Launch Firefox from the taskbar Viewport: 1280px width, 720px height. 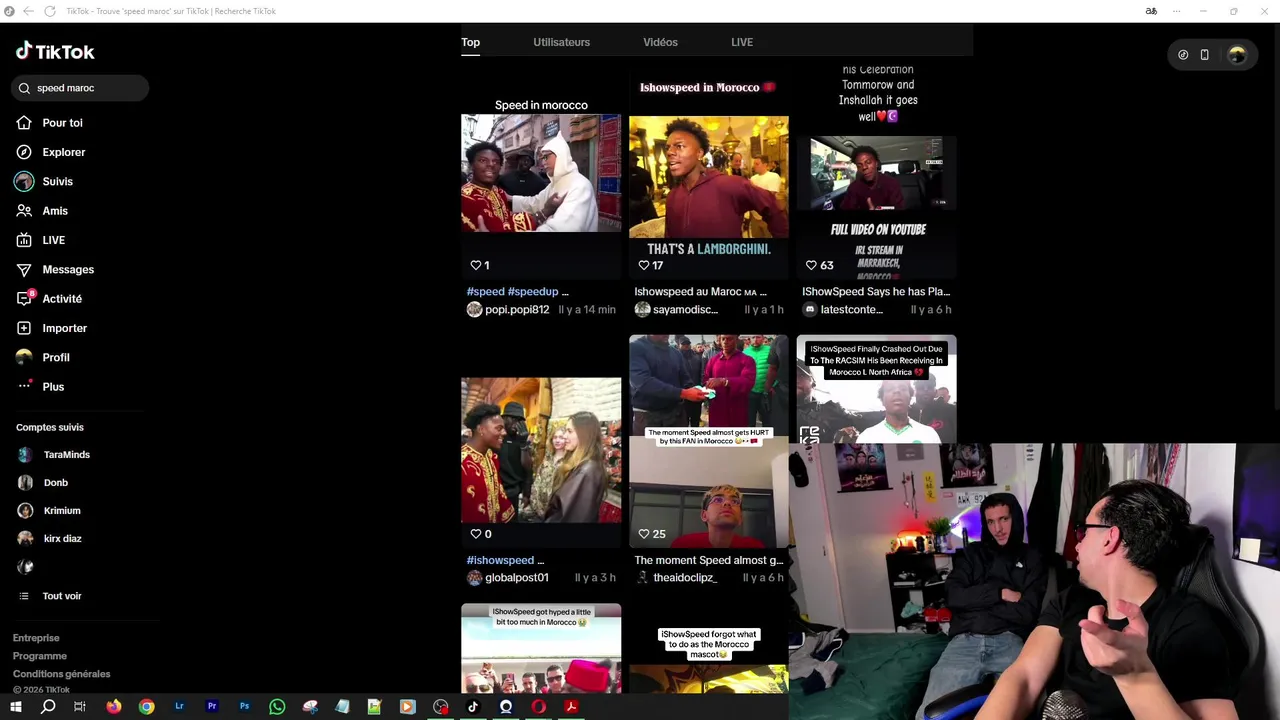tap(114, 707)
